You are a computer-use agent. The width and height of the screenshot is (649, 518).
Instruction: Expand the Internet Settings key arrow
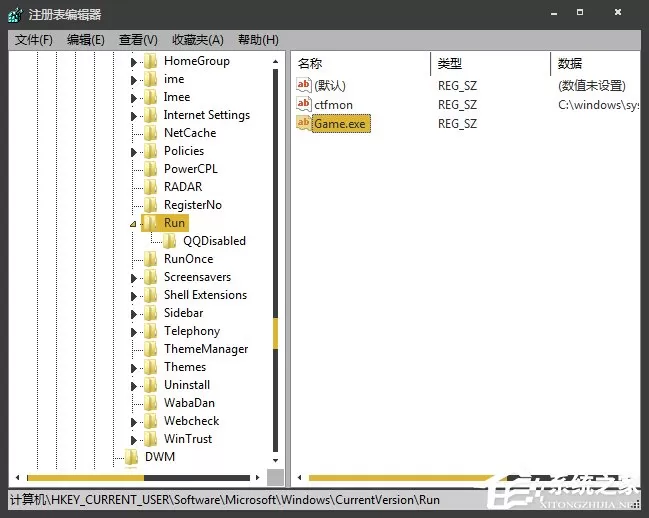(x=134, y=116)
